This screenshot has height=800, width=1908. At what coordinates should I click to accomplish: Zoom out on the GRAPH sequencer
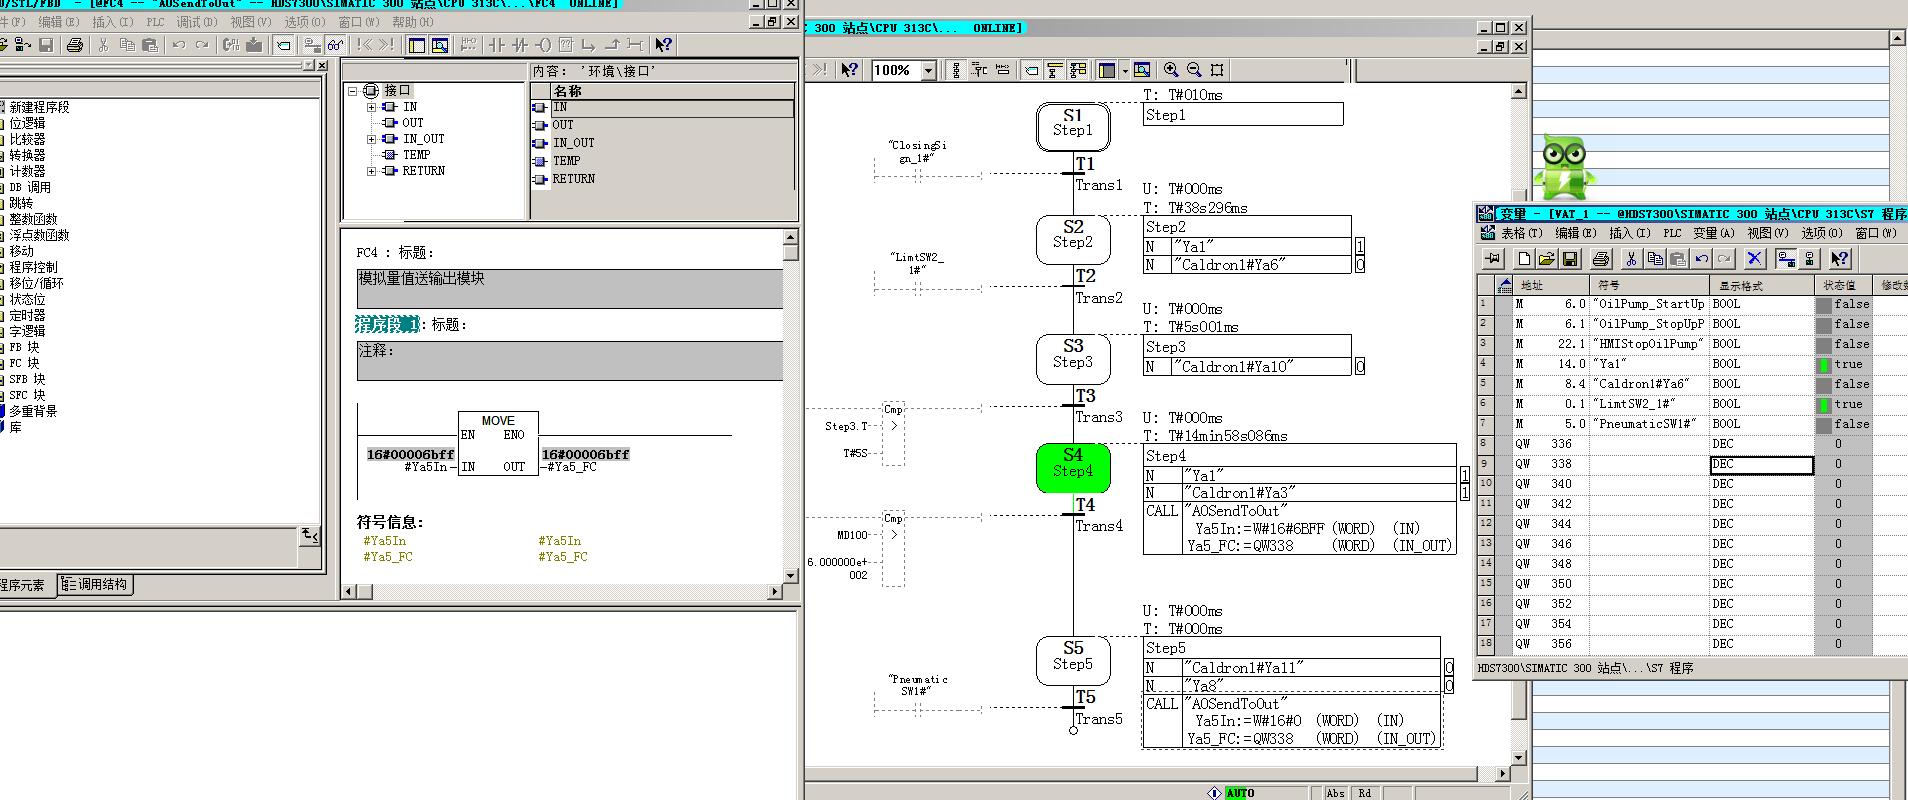click(1194, 70)
